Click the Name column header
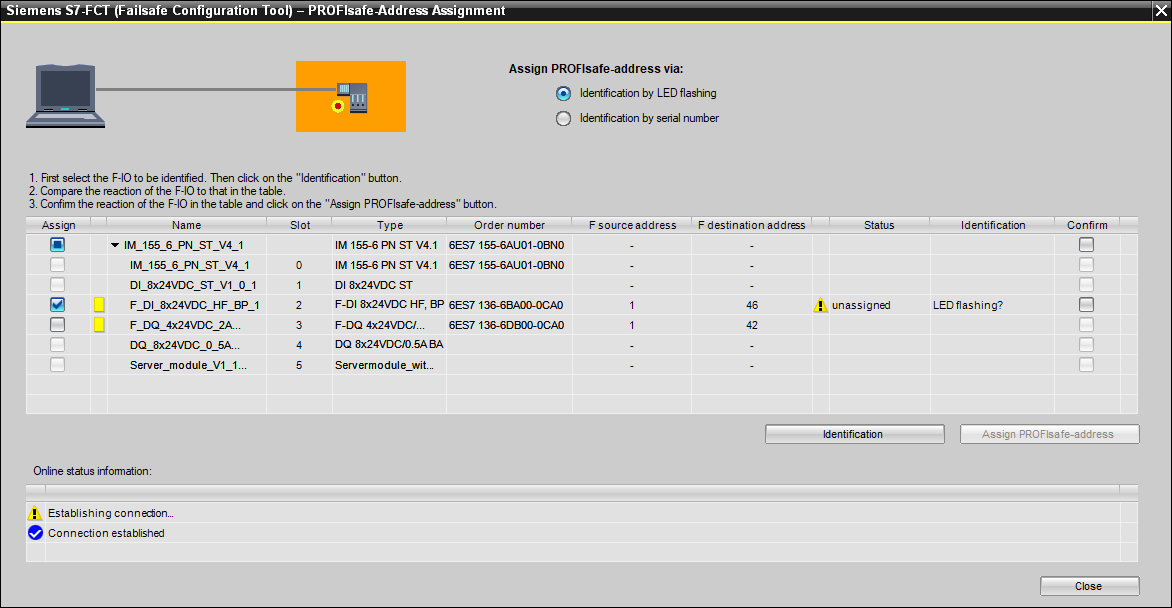 pos(186,225)
